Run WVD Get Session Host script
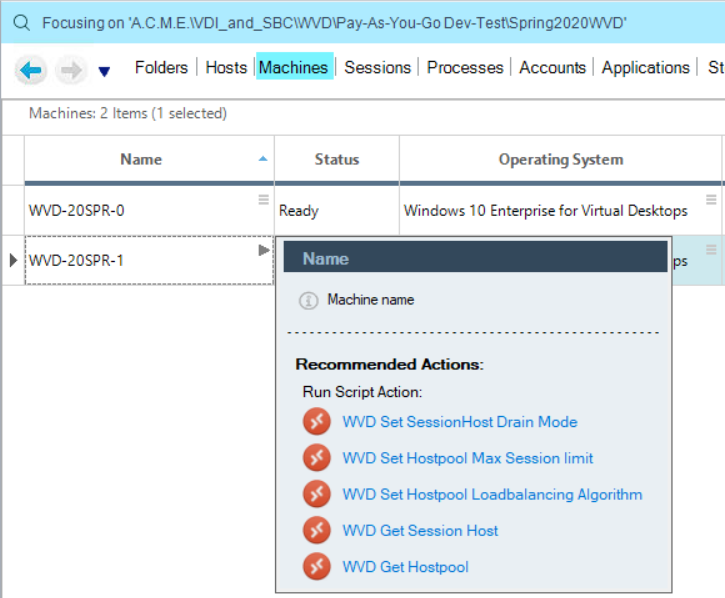Viewport: 725px width, 598px height. [x=420, y=530]
